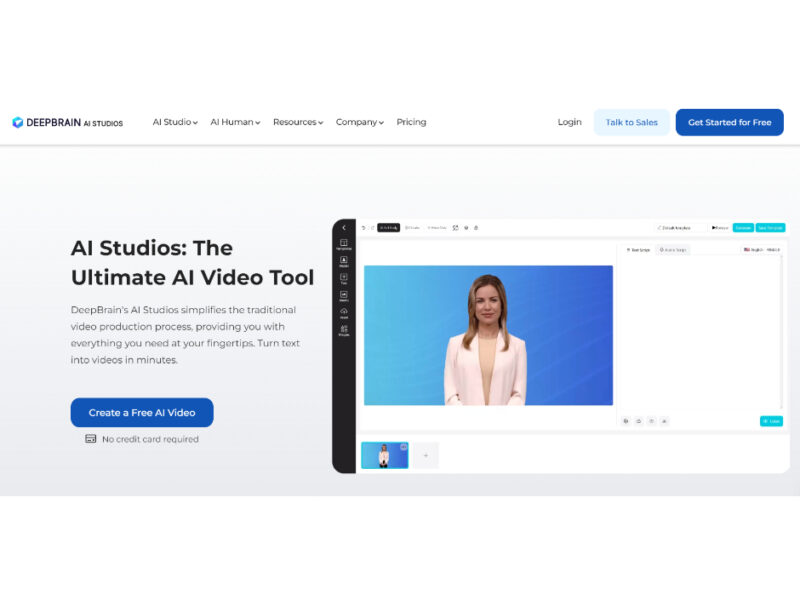The height and width of the screenshot is (600, 800).
Task: Click the back arrow in editor sidebar
Action: click(344, 228)
